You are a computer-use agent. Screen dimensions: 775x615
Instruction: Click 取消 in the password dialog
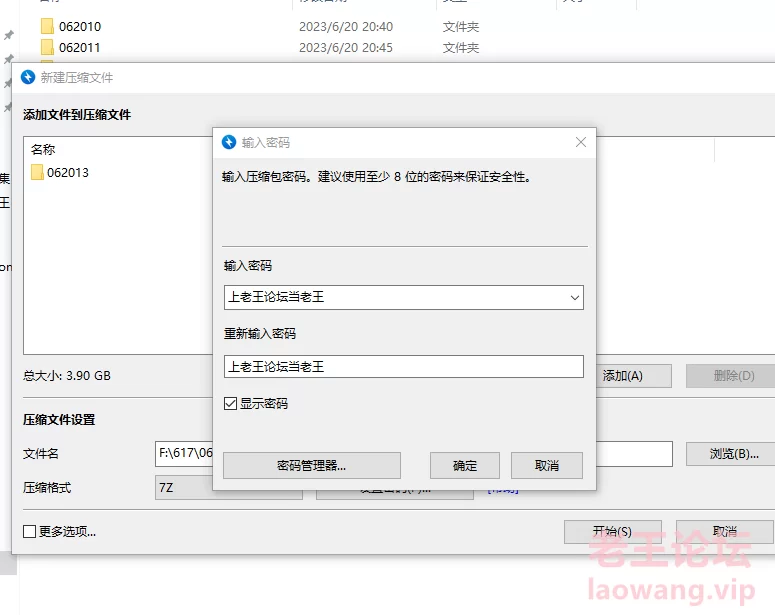point(547,465)
